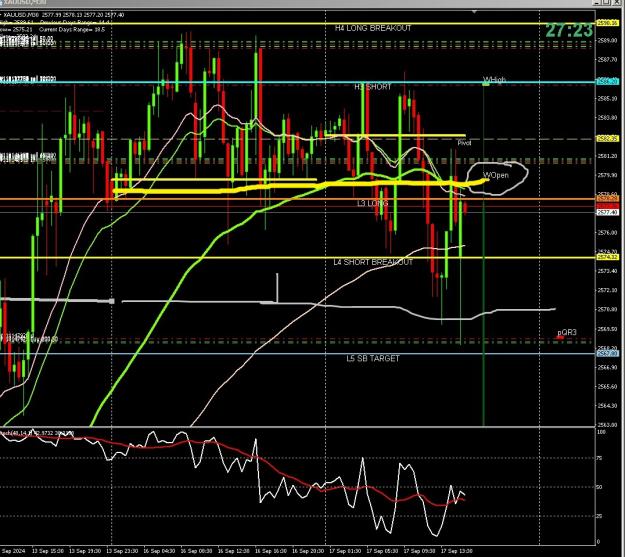Image resolution: width=625 pixels, height=557 pixels.
Task: Select the L4 SHORT BREAKOUT label
Action: point(373,262)
